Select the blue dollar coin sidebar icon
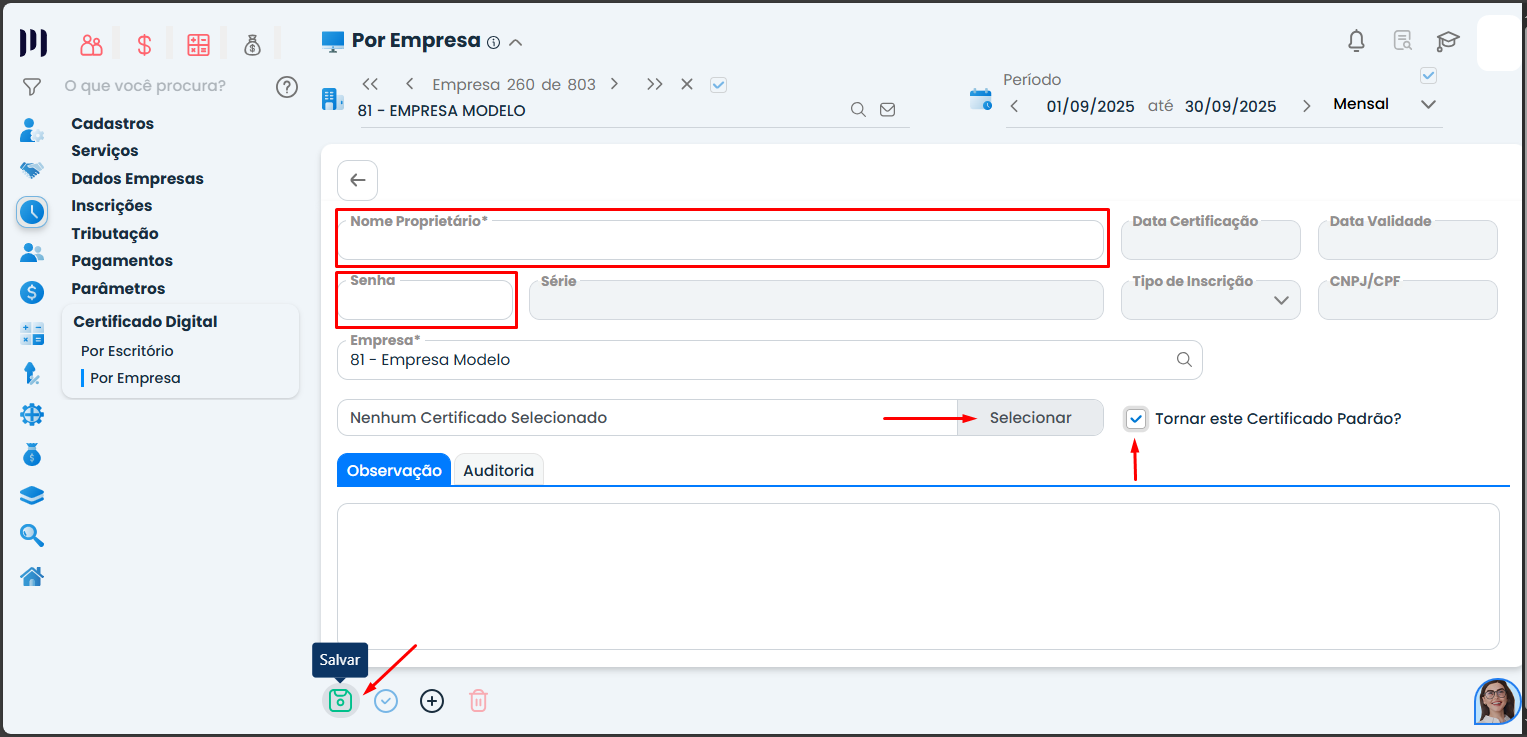Image resolution: width=1527 pixels, height=737 pixels. (x=32, y=293)
